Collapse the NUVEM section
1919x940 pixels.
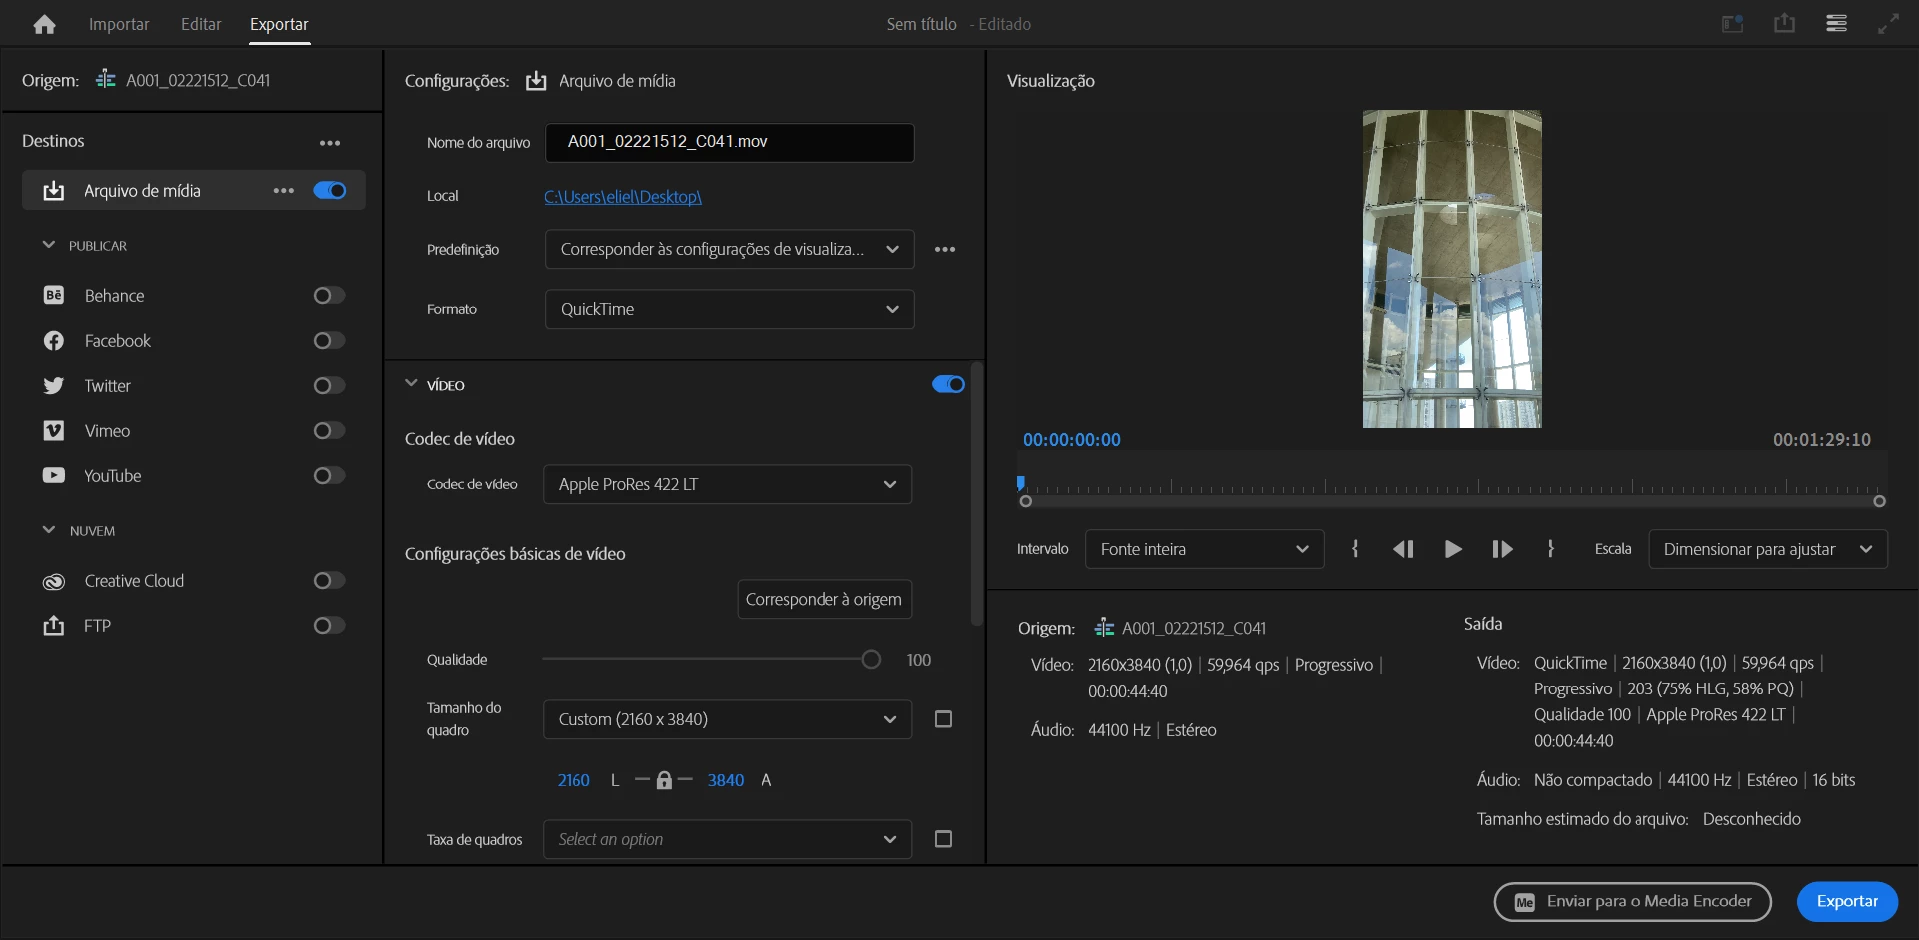[48, 530]
